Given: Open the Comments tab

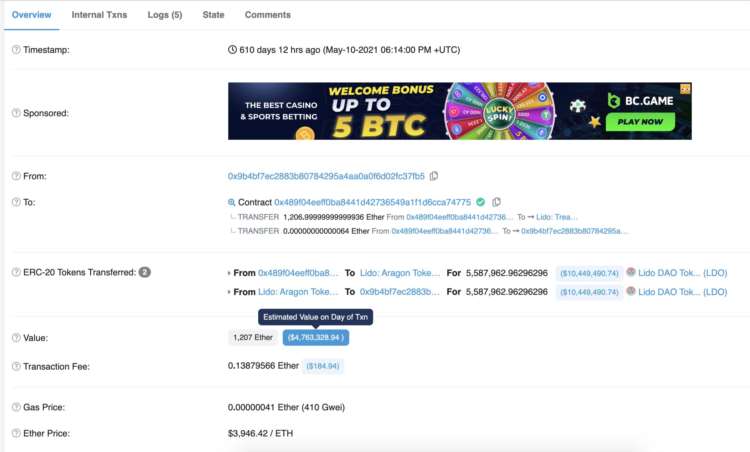Looking at the screenshot, I should [267, 15].
